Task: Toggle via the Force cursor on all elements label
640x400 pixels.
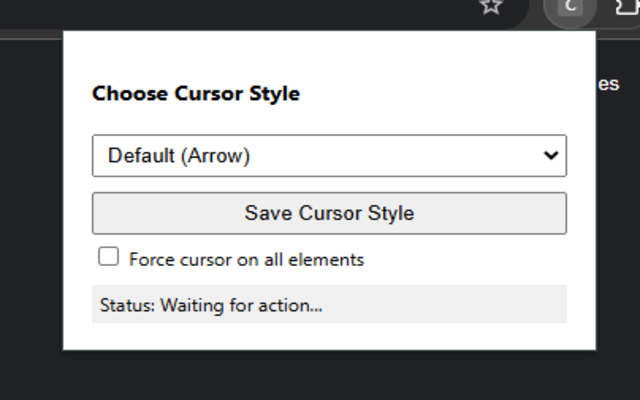Action: click(247, 260)
